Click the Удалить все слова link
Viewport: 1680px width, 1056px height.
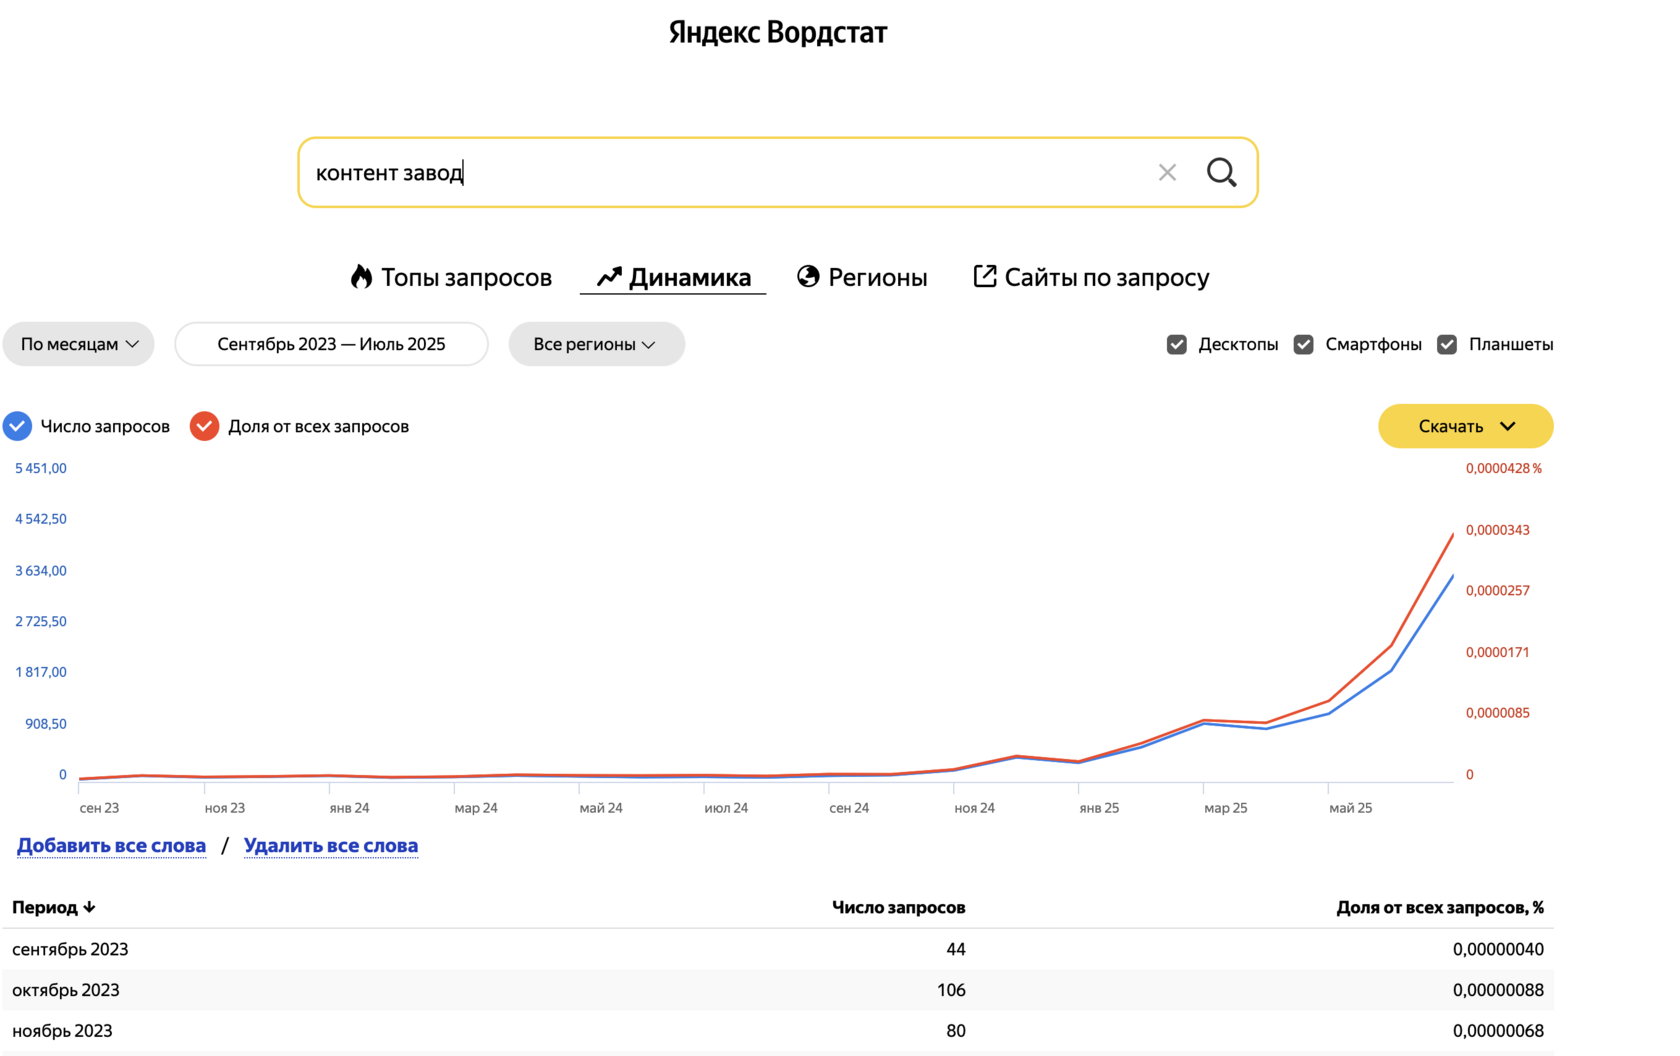pyautogui.click(x=331, y=846)
